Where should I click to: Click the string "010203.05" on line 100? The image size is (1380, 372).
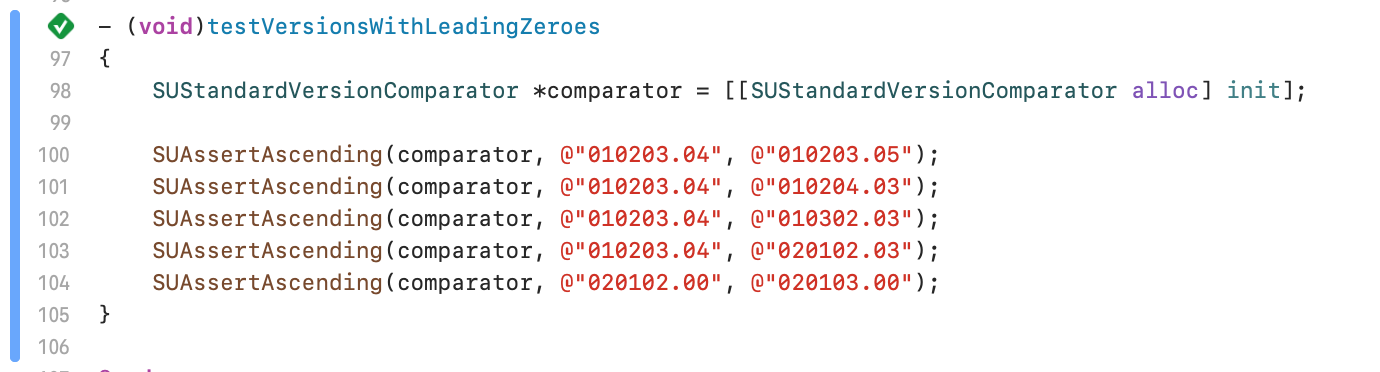tap(832, 155)
